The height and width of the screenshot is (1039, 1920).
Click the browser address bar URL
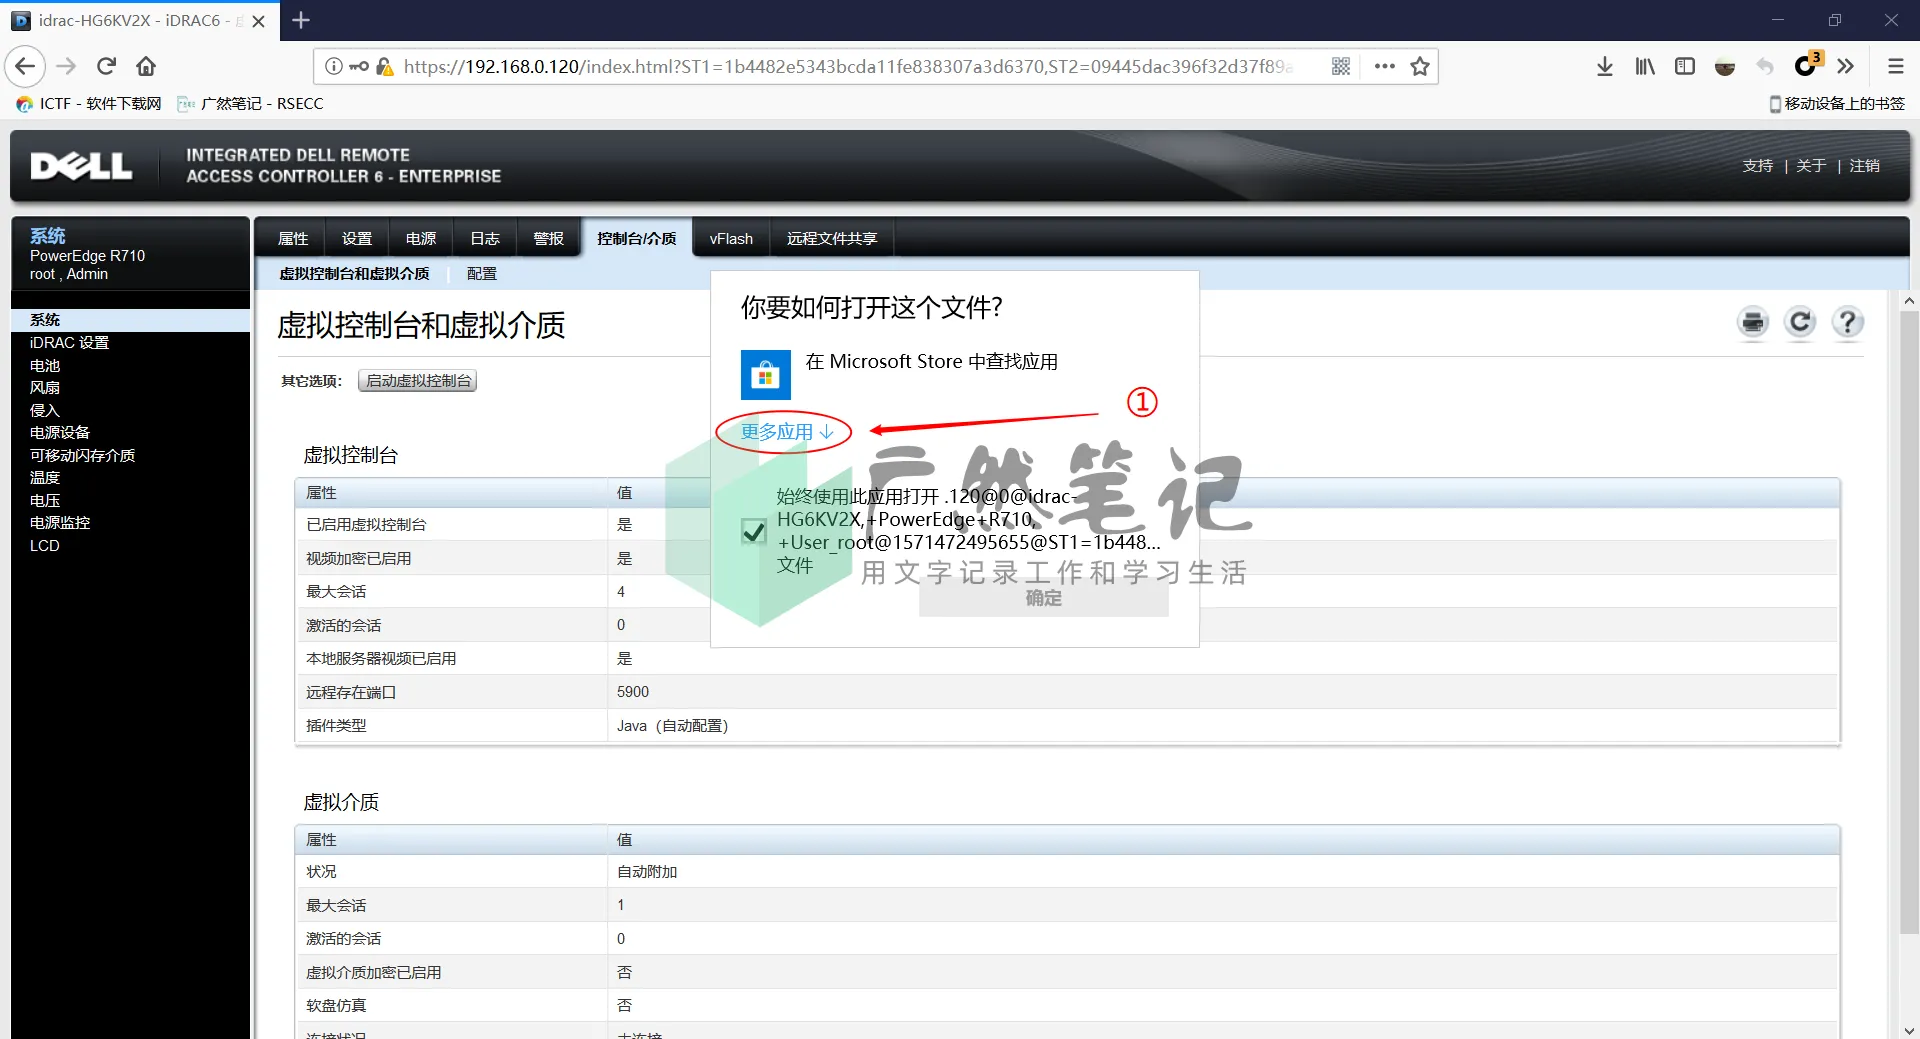pyautogui.click(x=848, y=66)
